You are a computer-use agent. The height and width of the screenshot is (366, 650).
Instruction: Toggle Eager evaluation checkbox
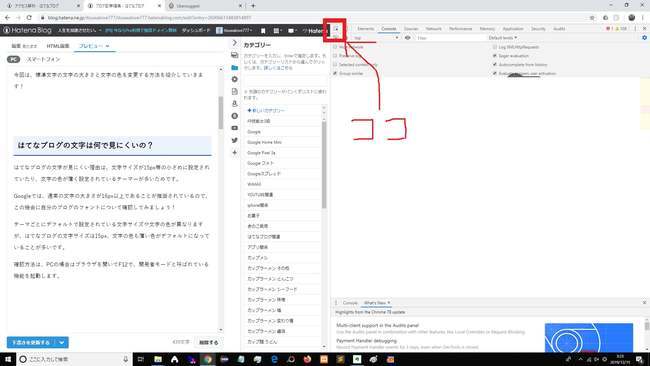pyautogui.click(x=495, y=56)
